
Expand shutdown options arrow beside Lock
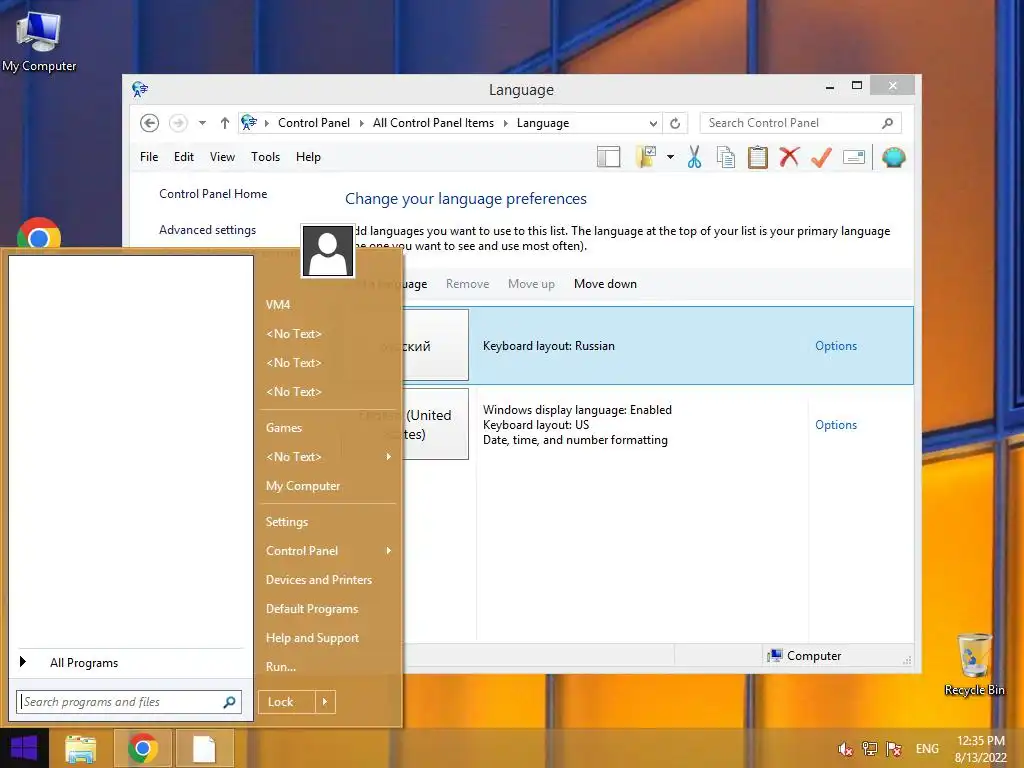point(325,702)
